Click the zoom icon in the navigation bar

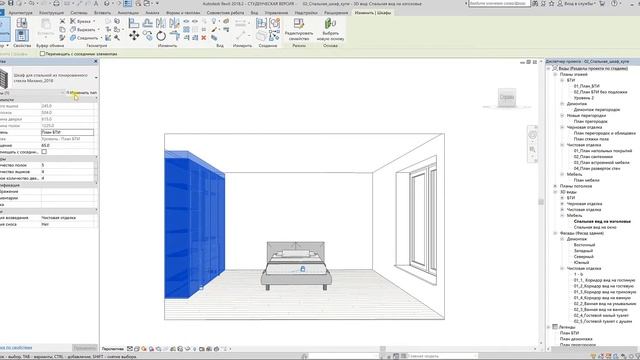[x=533, y=150]
